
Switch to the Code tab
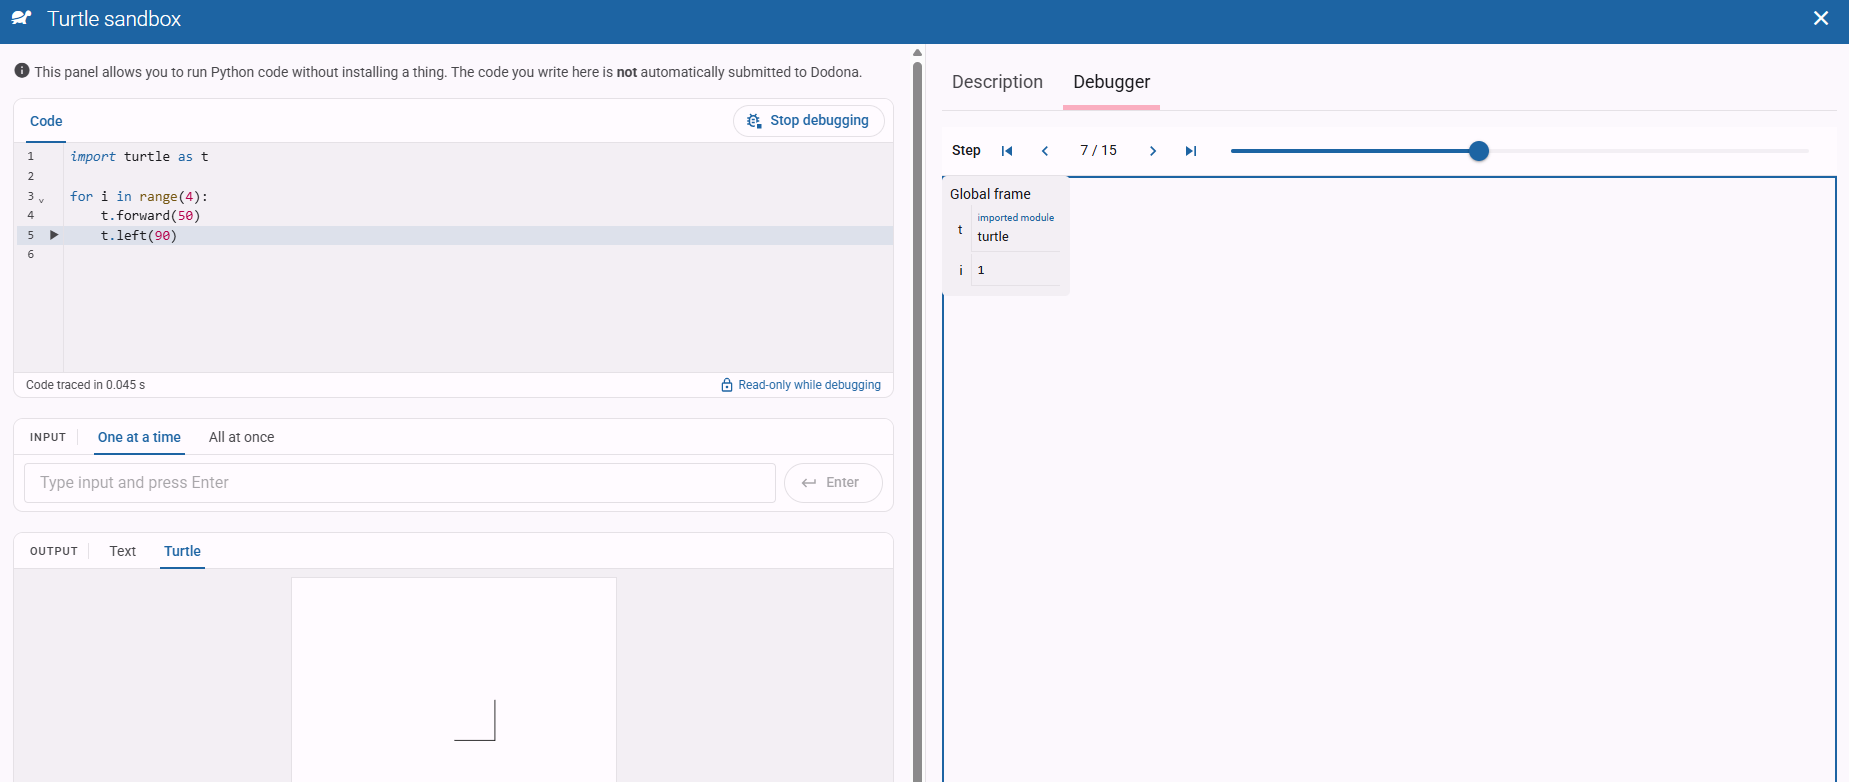[46, 121]
